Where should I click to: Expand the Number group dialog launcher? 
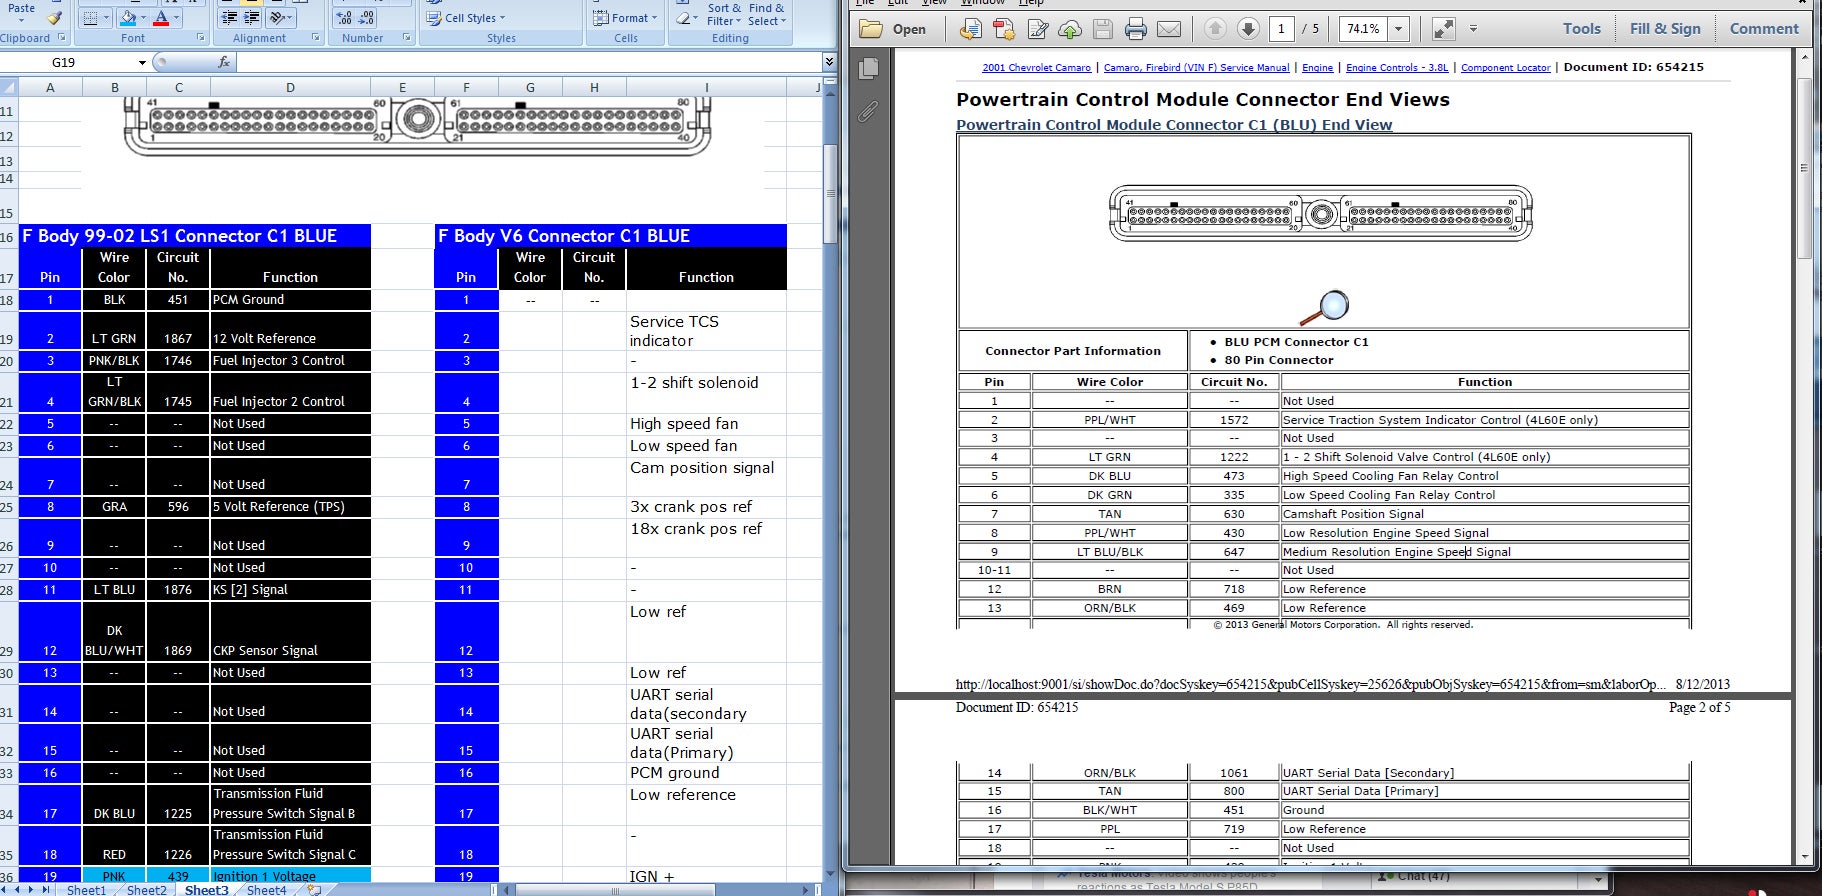(406, 38)
